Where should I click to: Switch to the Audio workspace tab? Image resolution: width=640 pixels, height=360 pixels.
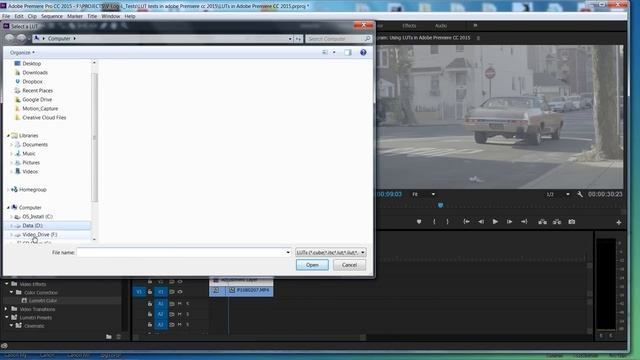[x=441, y=25]
